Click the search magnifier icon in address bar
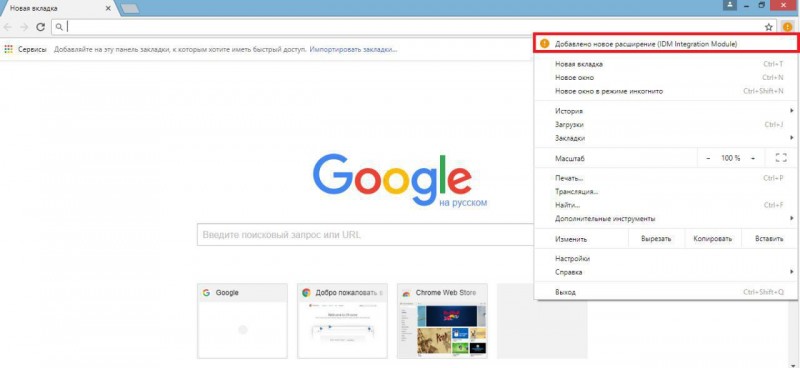The height and width of the screenshot is (368, 800). click(x=59, y=27)
